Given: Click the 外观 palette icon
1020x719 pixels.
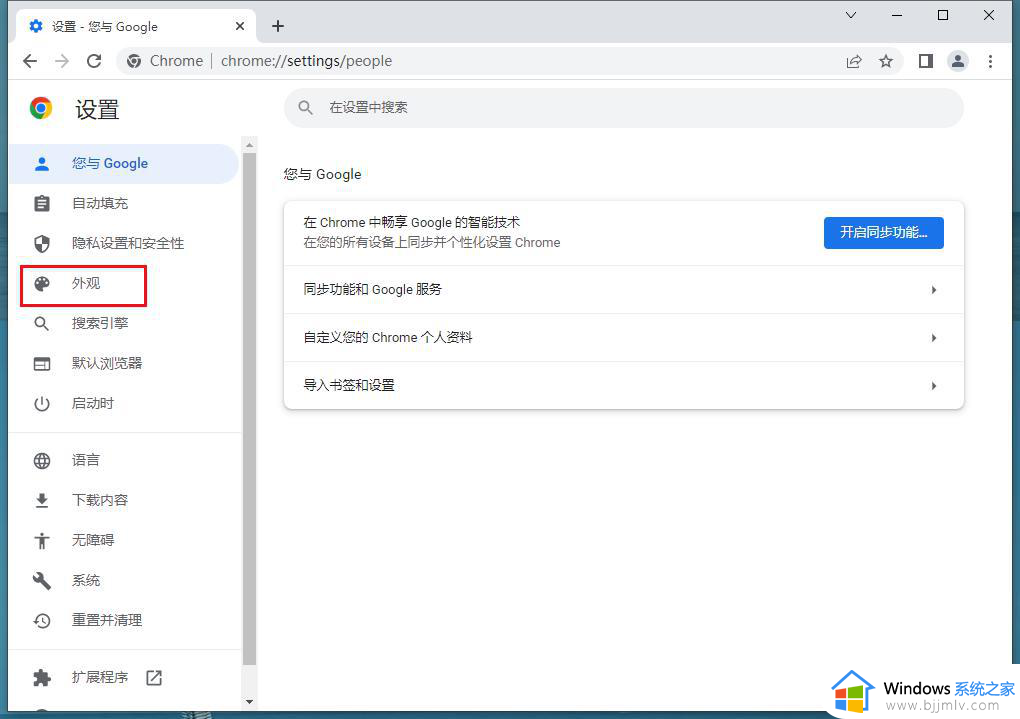Looking at the screenshot, I should coord(42,284).
